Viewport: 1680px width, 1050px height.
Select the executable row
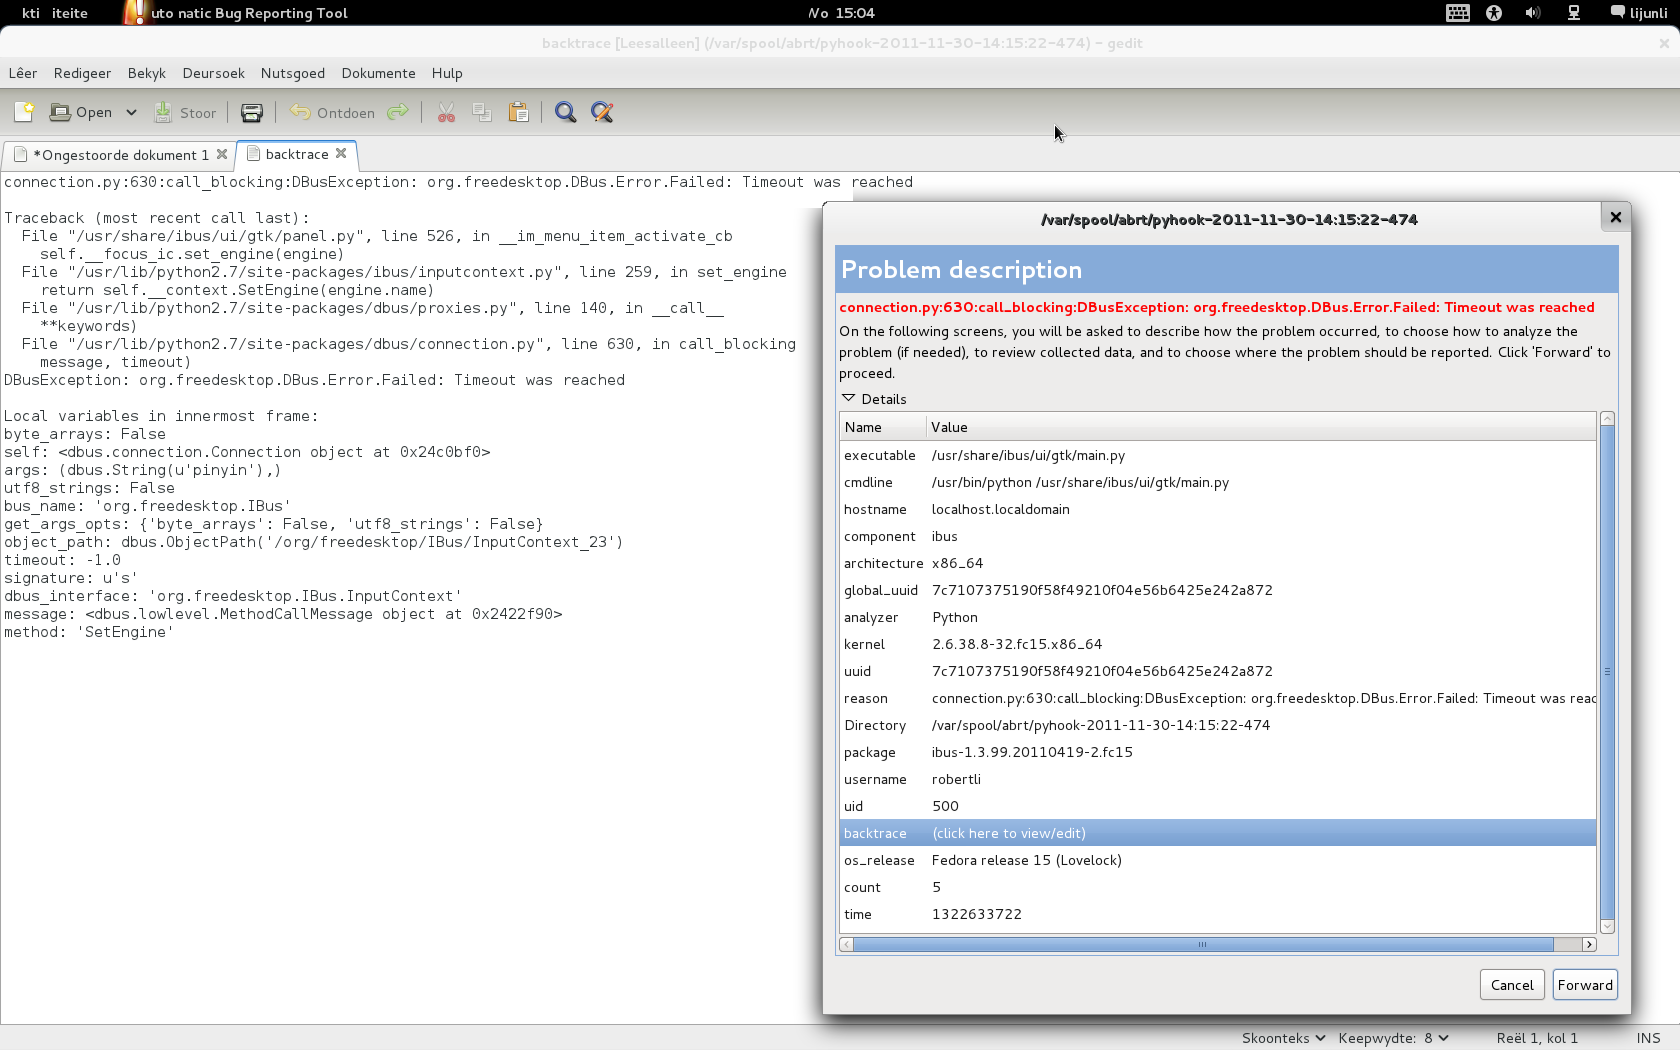coord(1217,455)
